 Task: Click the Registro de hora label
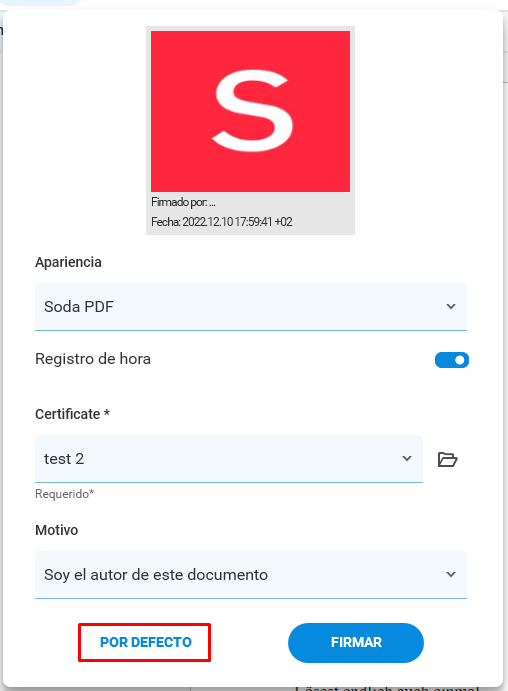[x=93, y=359]
